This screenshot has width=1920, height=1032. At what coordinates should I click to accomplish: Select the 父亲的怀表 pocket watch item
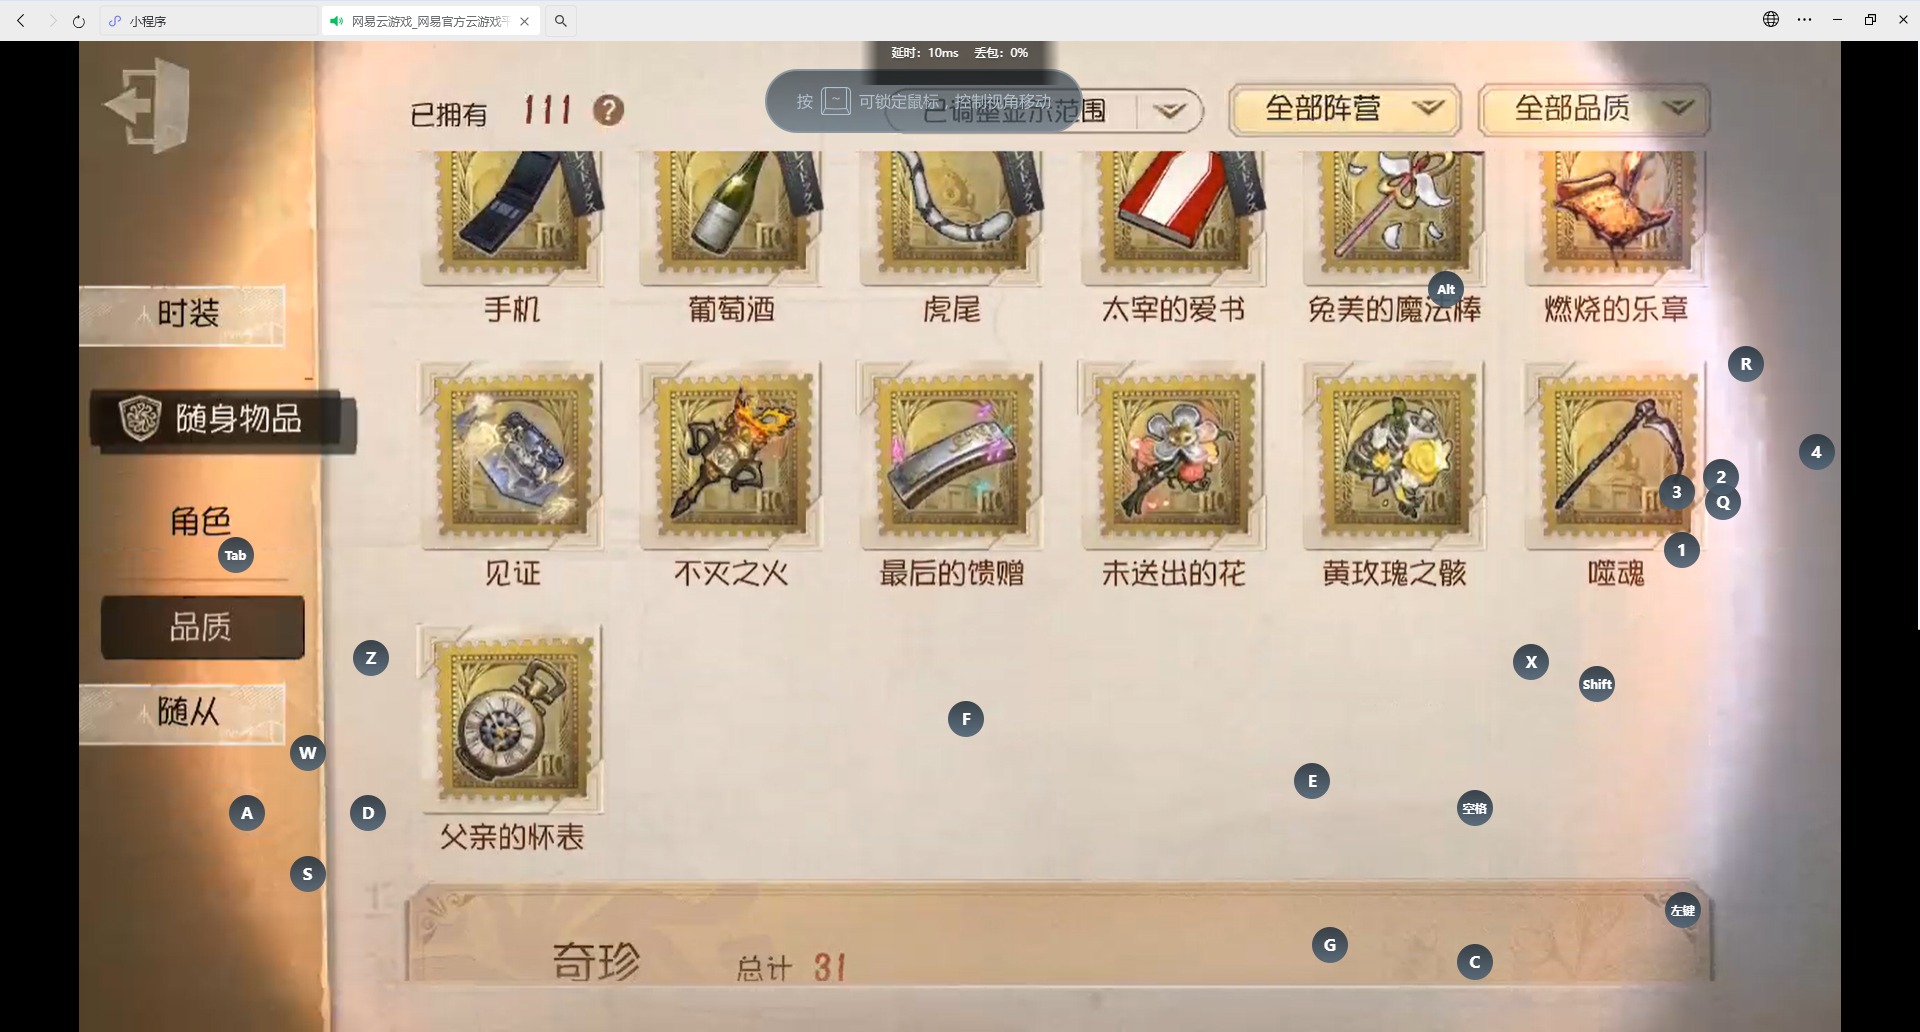pos(512,718)
